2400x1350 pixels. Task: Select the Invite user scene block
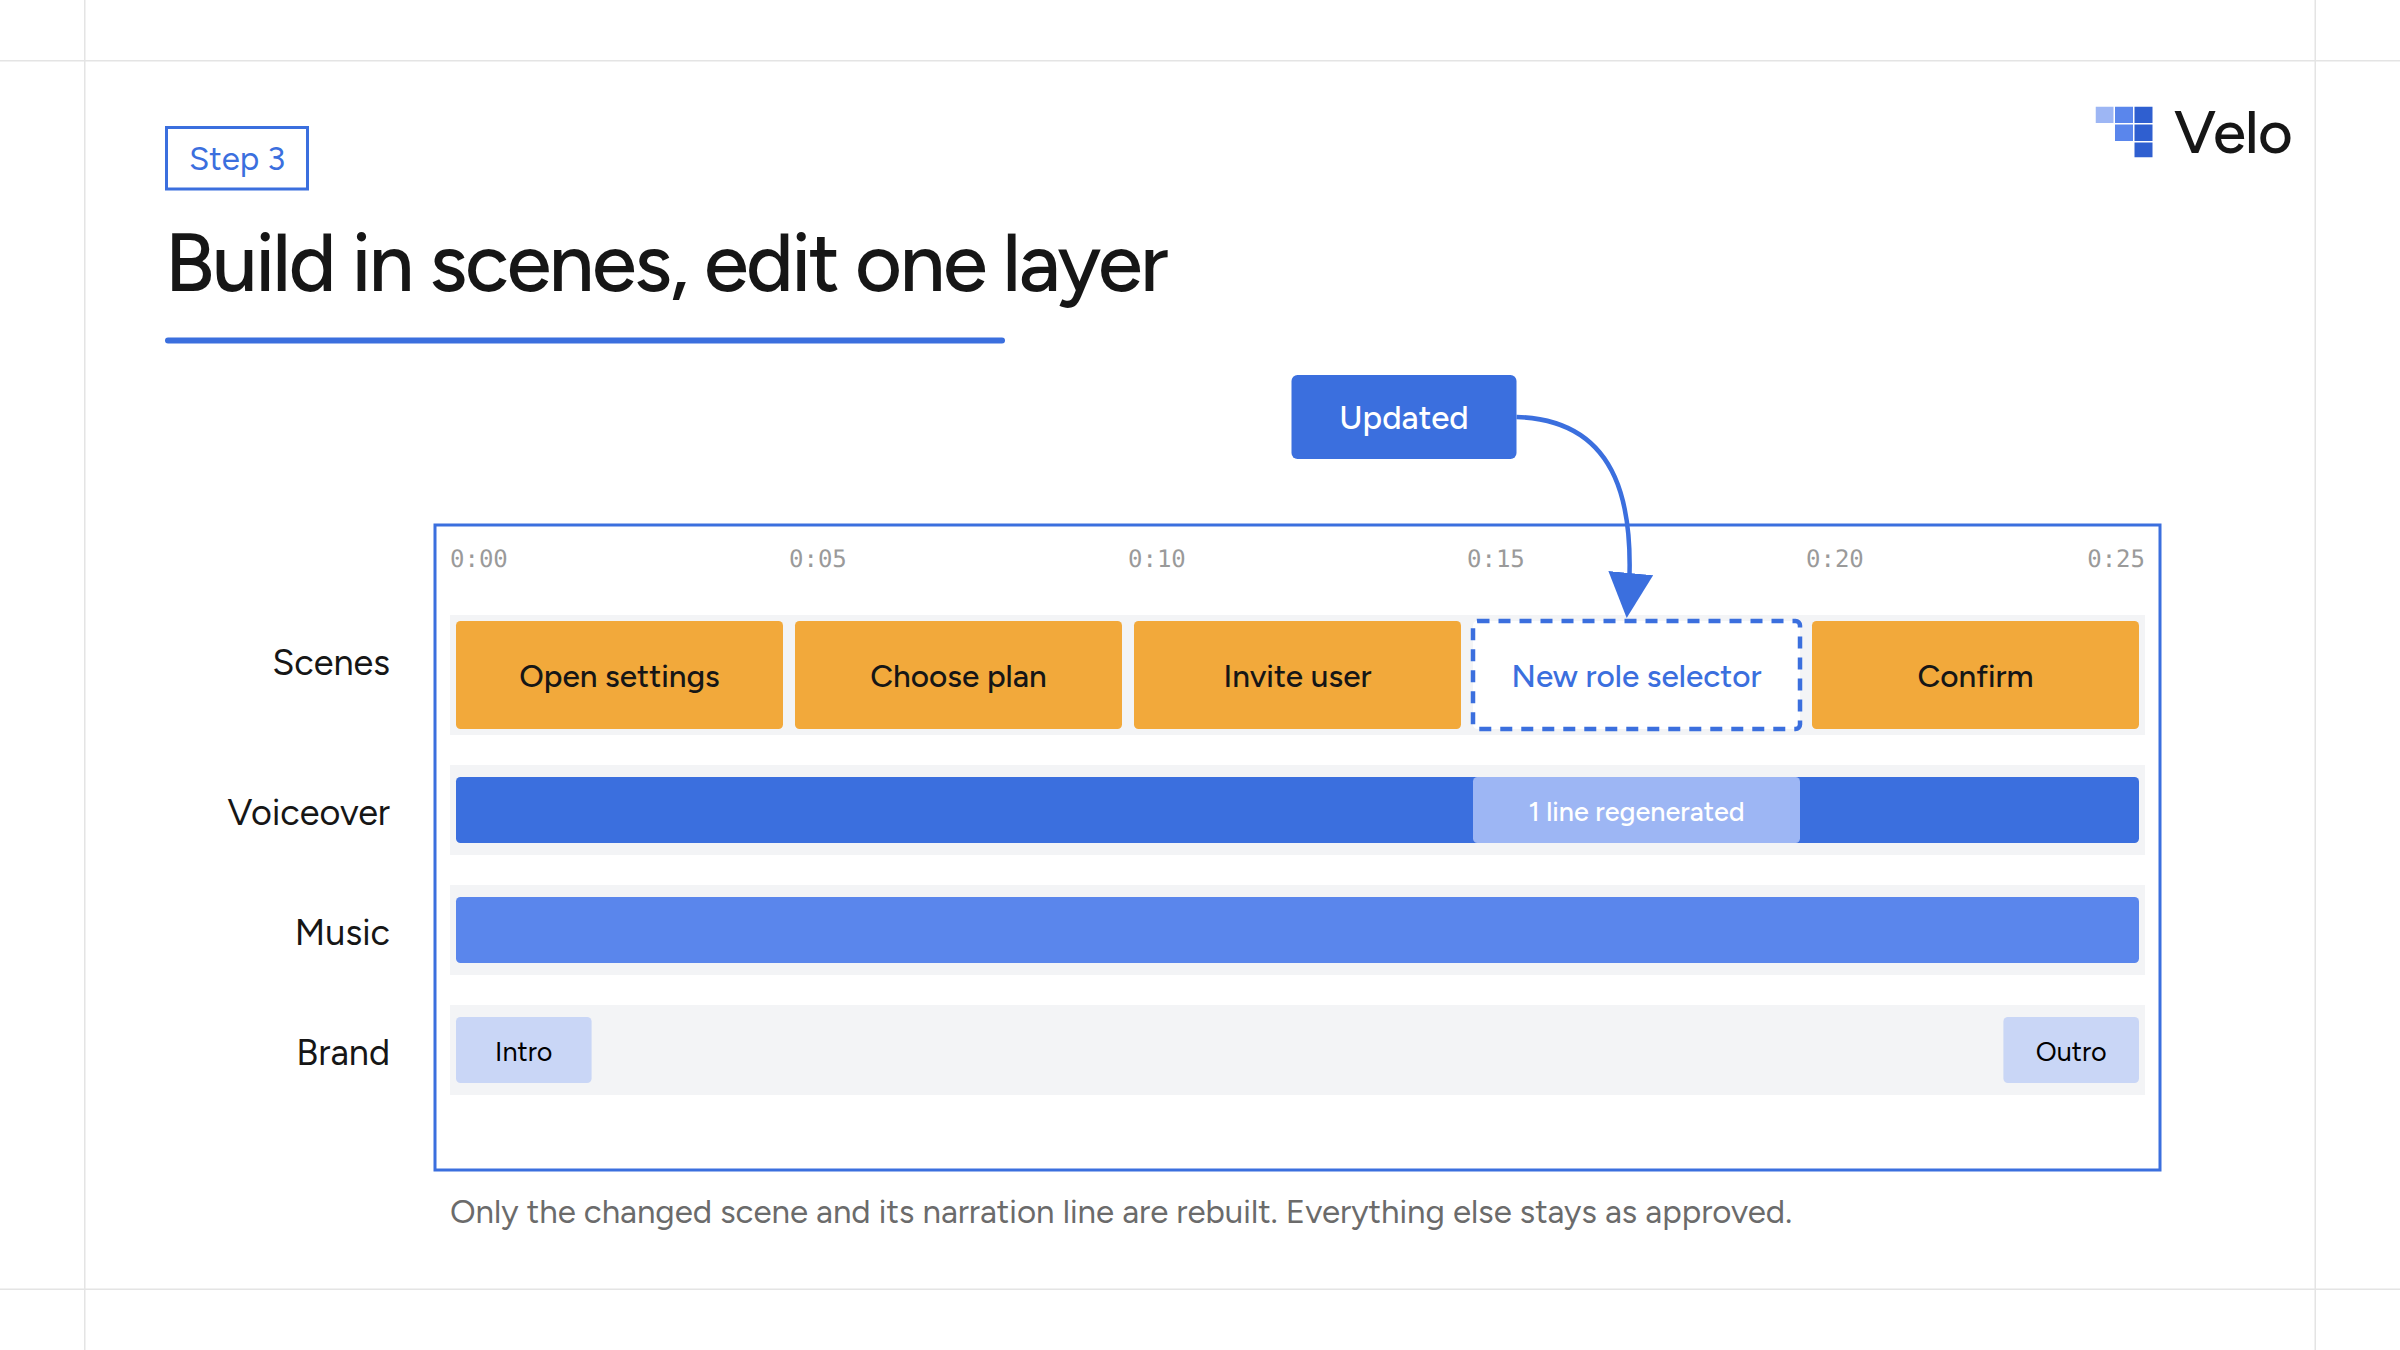coord(1297,675)
